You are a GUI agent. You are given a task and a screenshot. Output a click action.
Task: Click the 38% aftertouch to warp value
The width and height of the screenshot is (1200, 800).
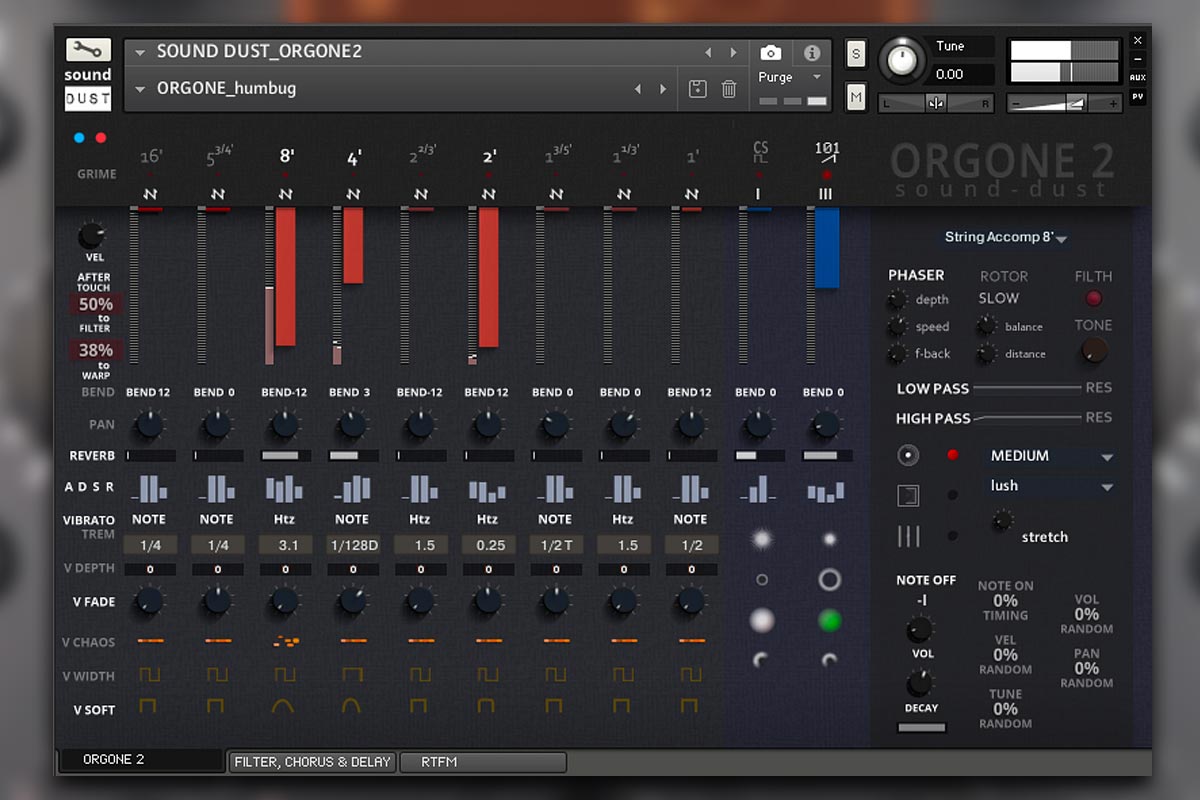(96, 350)
